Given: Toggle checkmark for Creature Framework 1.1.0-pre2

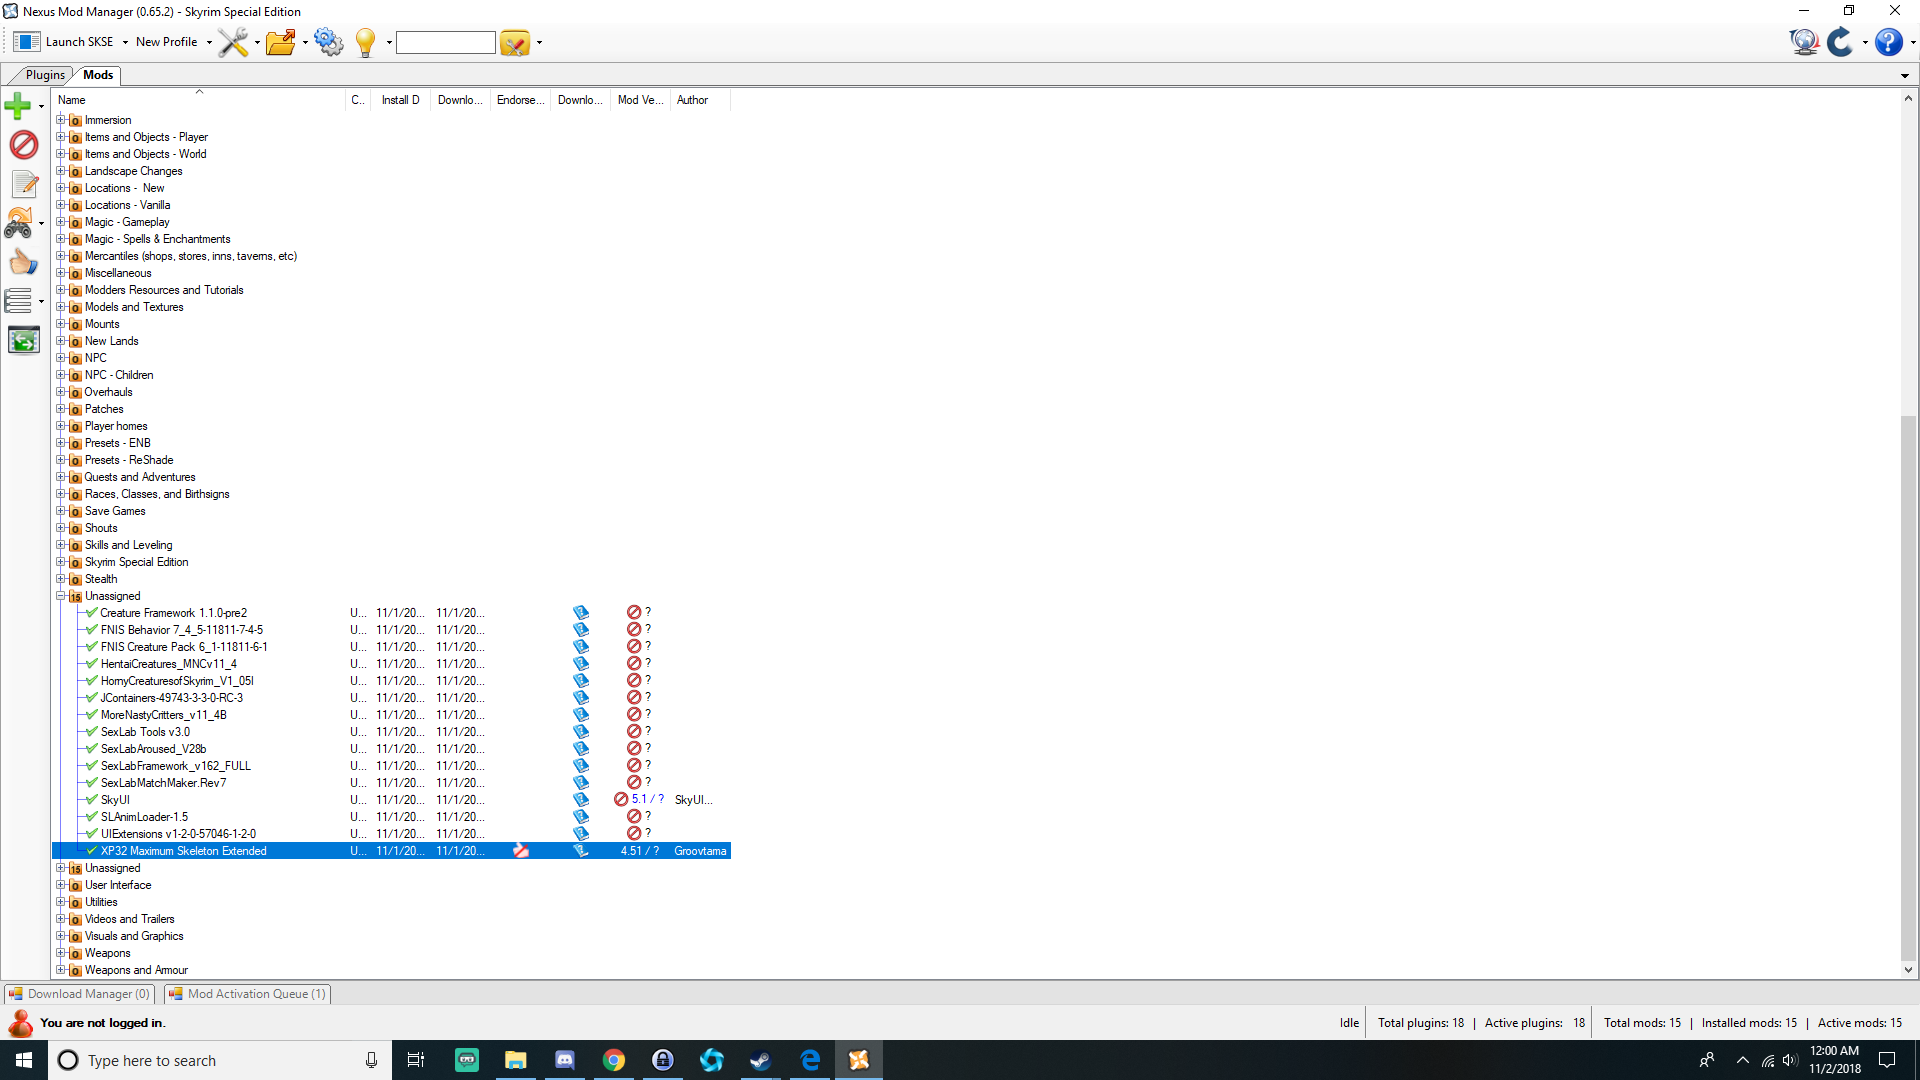Looking at the screenshot, I should click(92, 613).
